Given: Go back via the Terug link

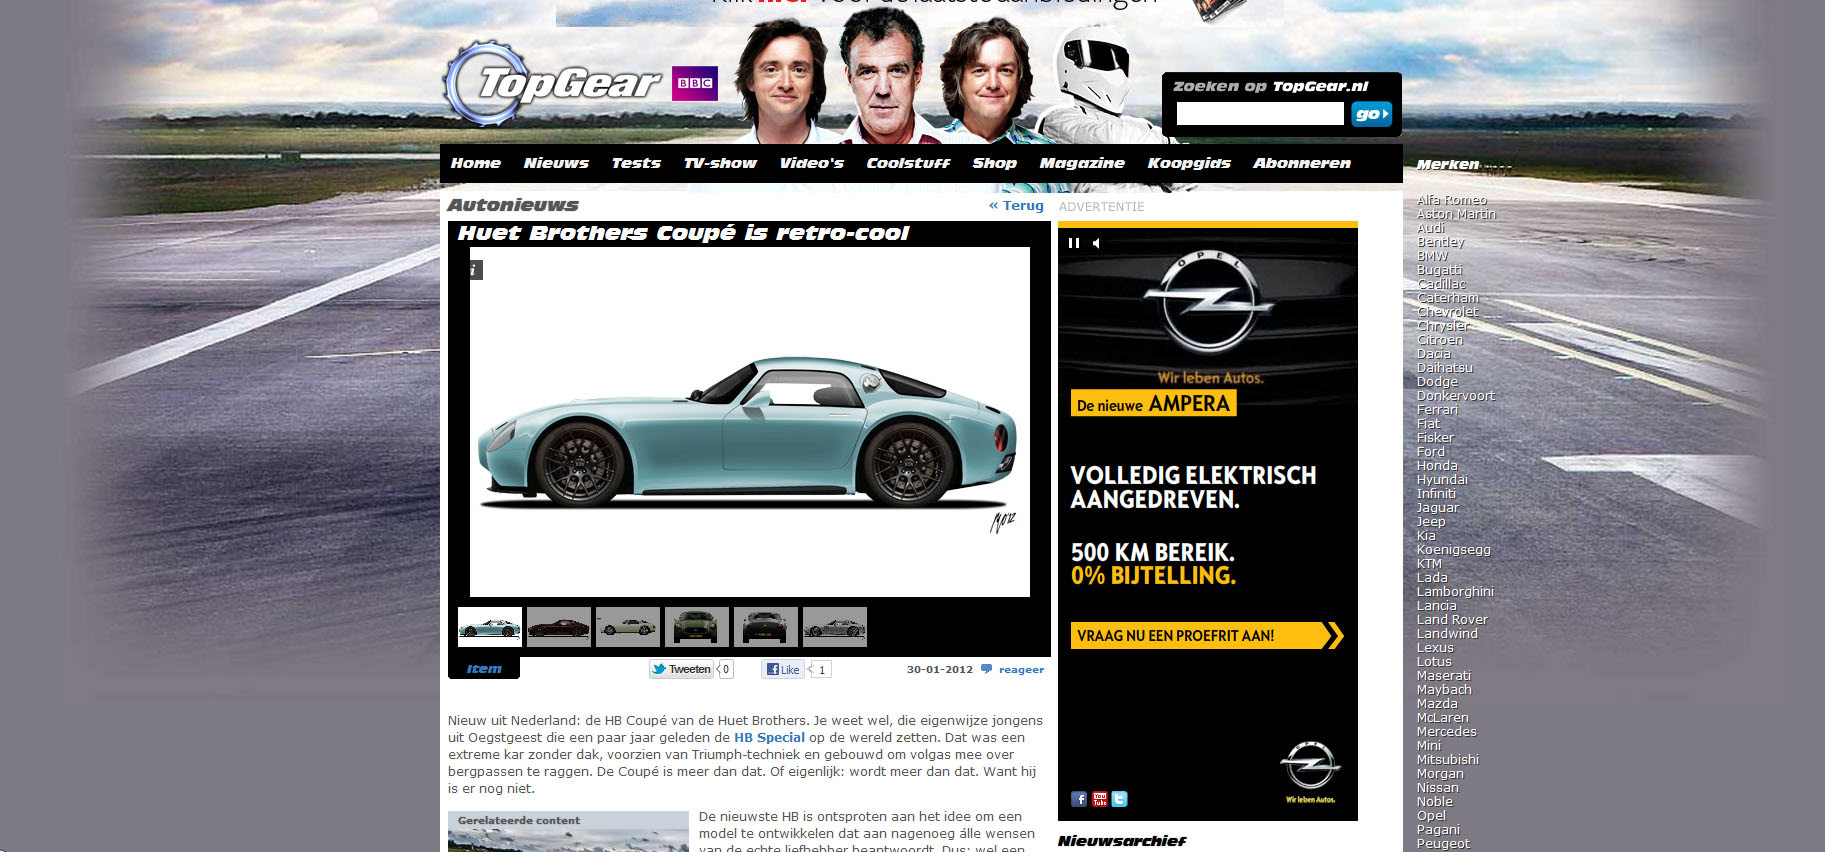Looking at the screenshot, I should coord(1016,205).
